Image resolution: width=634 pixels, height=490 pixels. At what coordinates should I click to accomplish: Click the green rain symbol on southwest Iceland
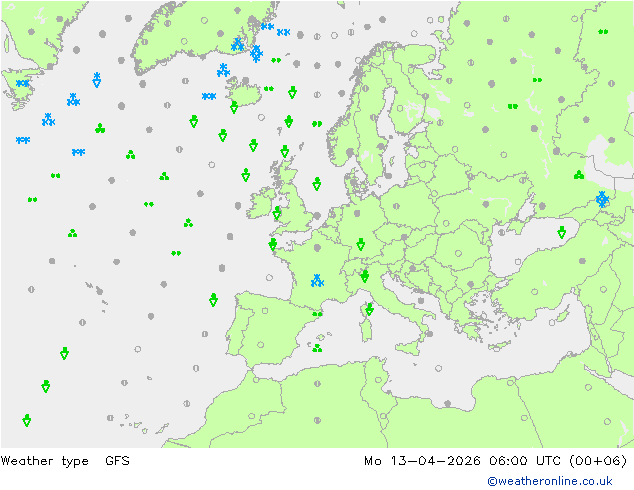[234, 107]
